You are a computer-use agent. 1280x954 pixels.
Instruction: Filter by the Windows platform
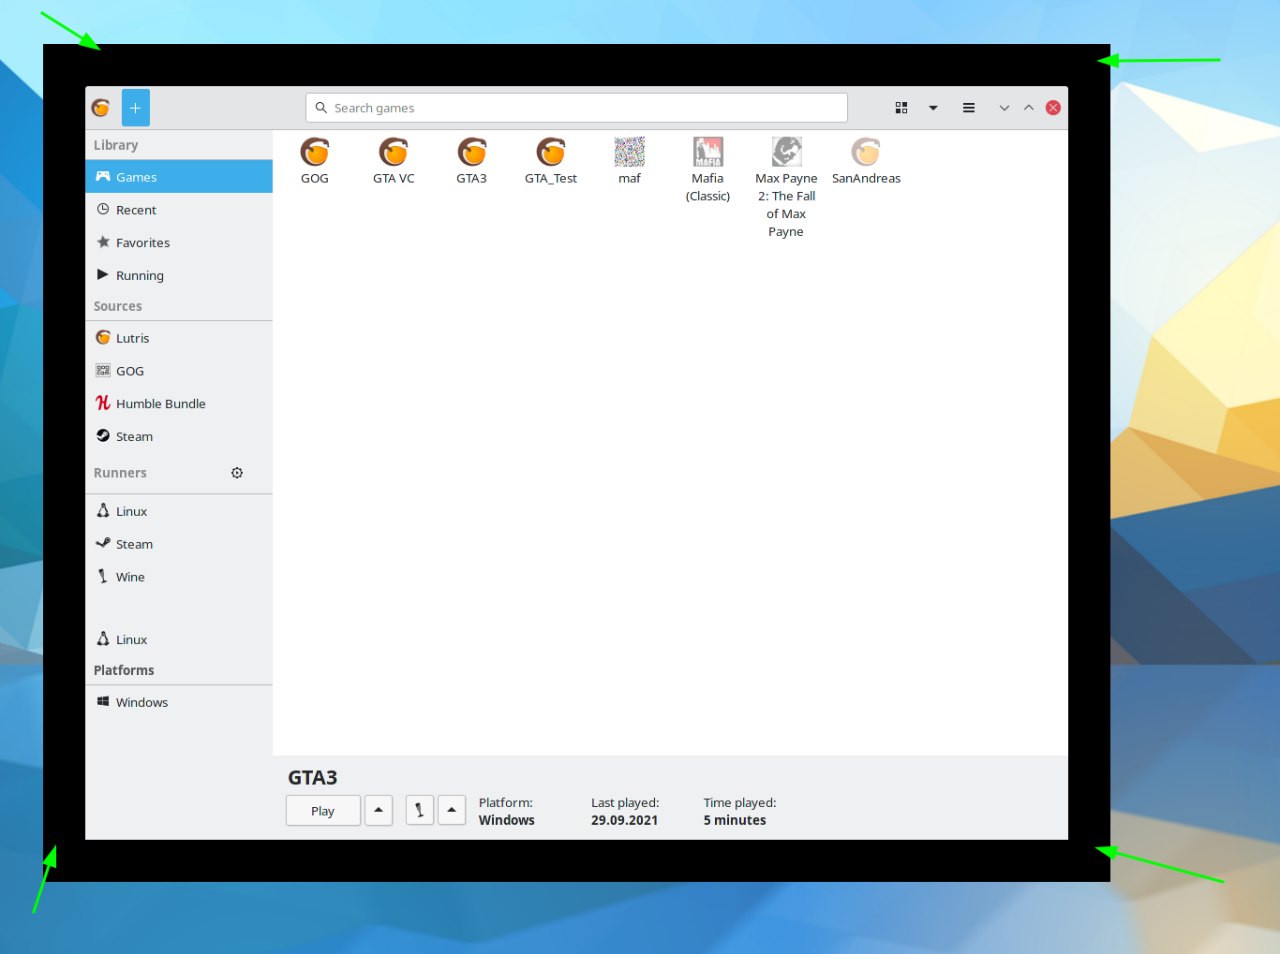pyautogui.click(x=179, y=702)
